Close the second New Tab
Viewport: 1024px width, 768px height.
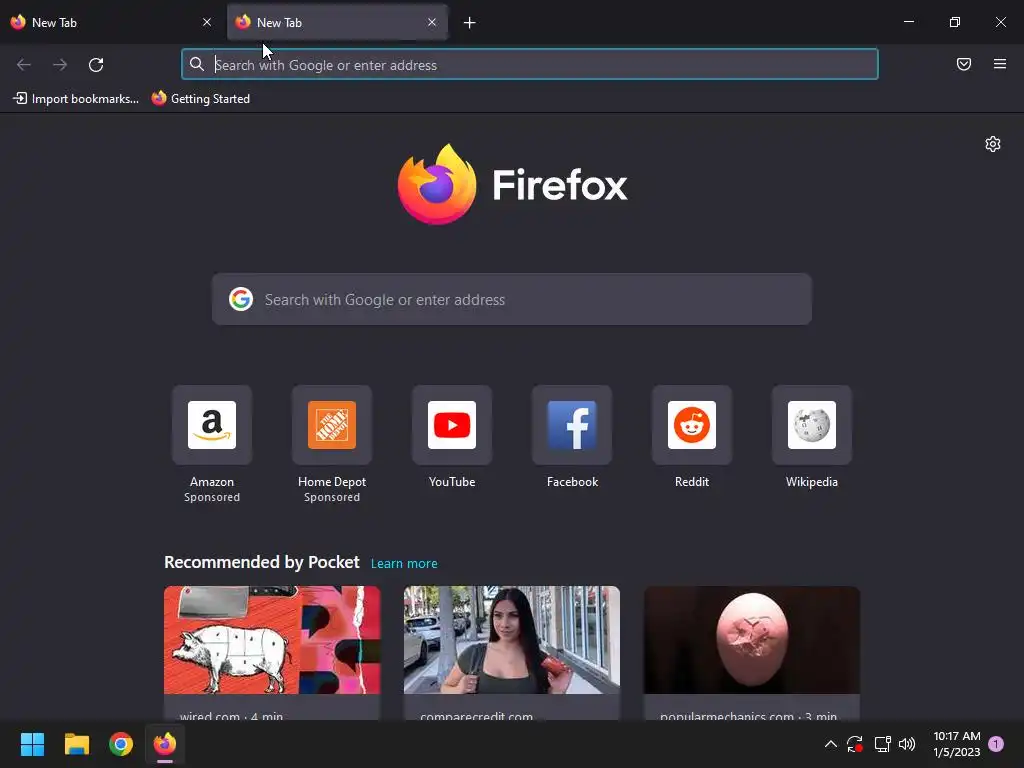[432, 22]
